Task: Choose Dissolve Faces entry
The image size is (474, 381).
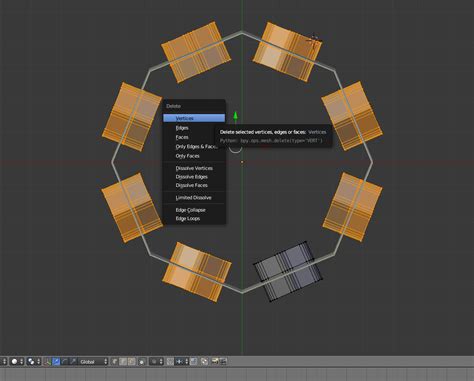Action: pyautogui.click(x=194, y=185)
